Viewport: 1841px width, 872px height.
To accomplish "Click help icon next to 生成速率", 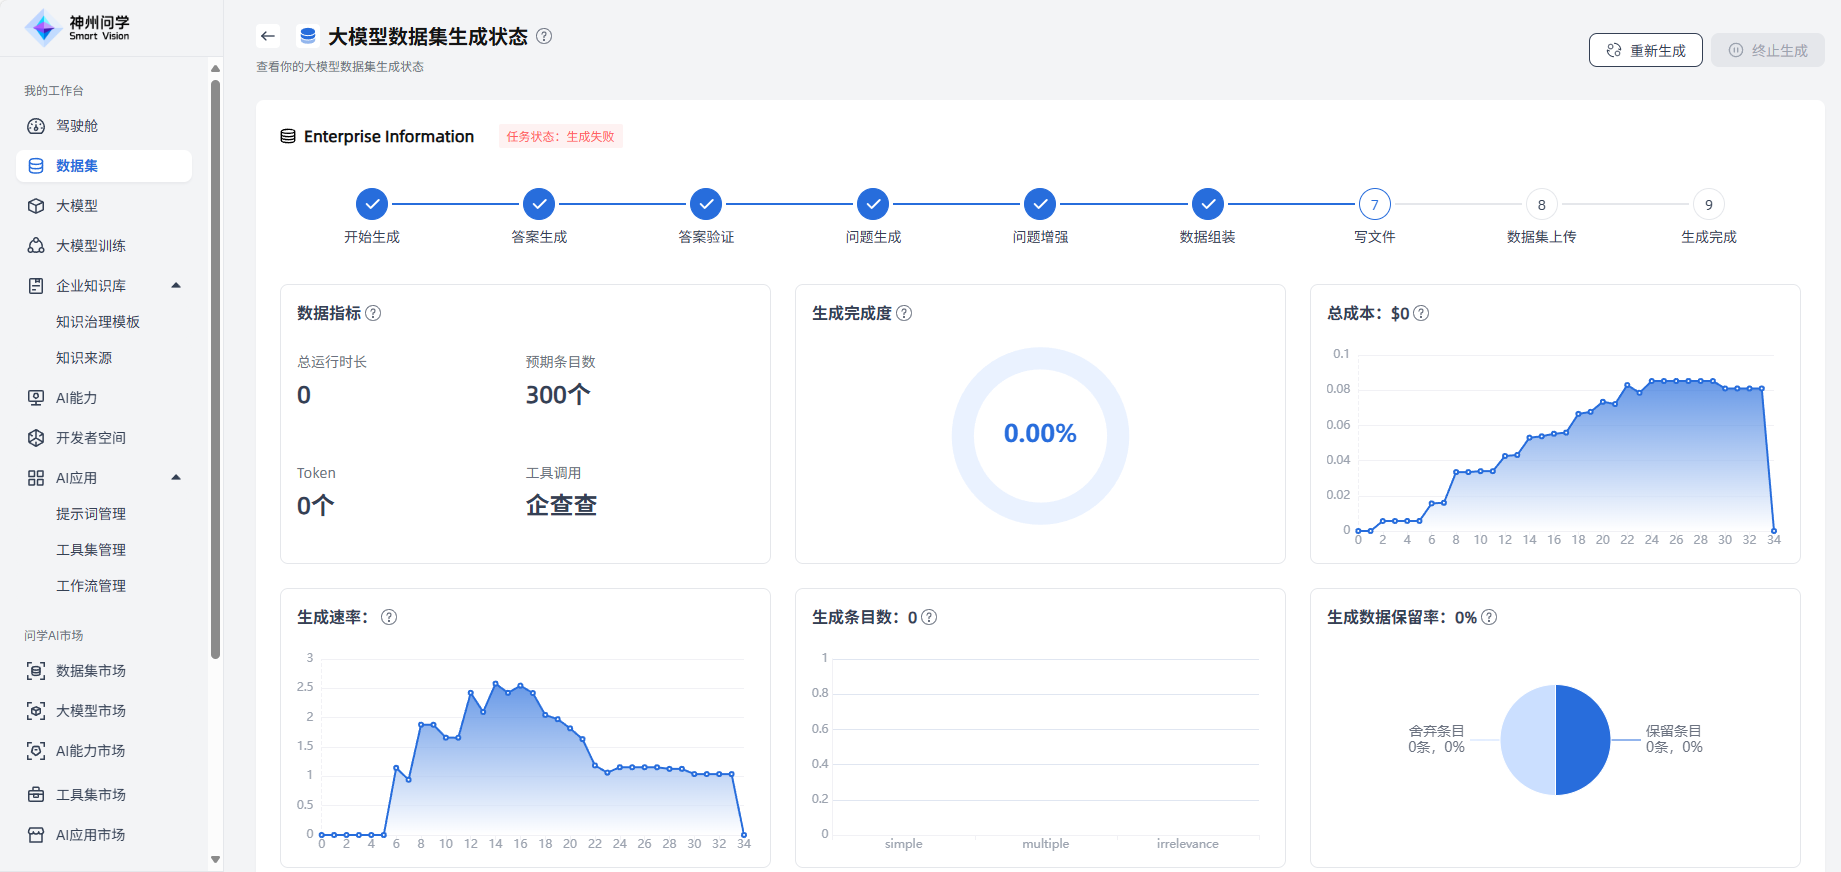I will (x=389, y=617).
